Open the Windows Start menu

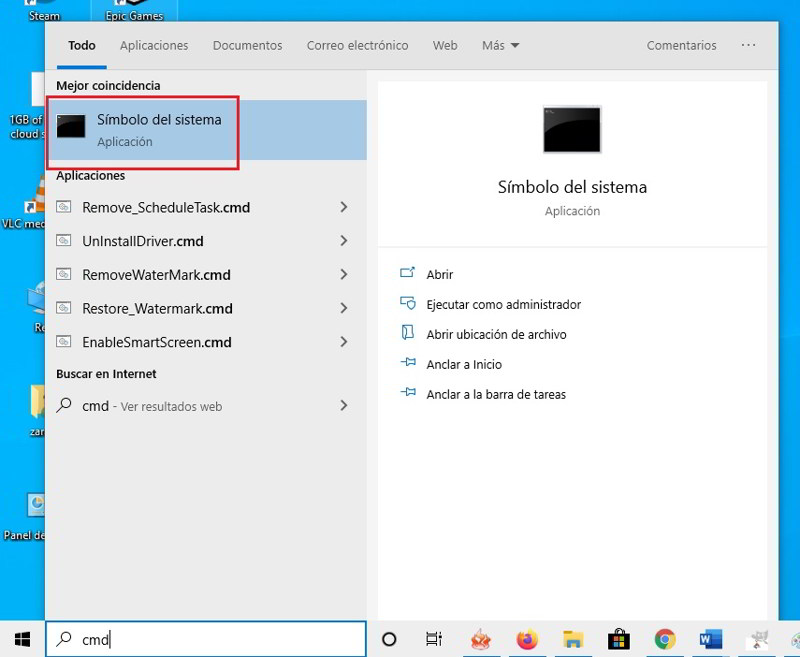[22, 639]
